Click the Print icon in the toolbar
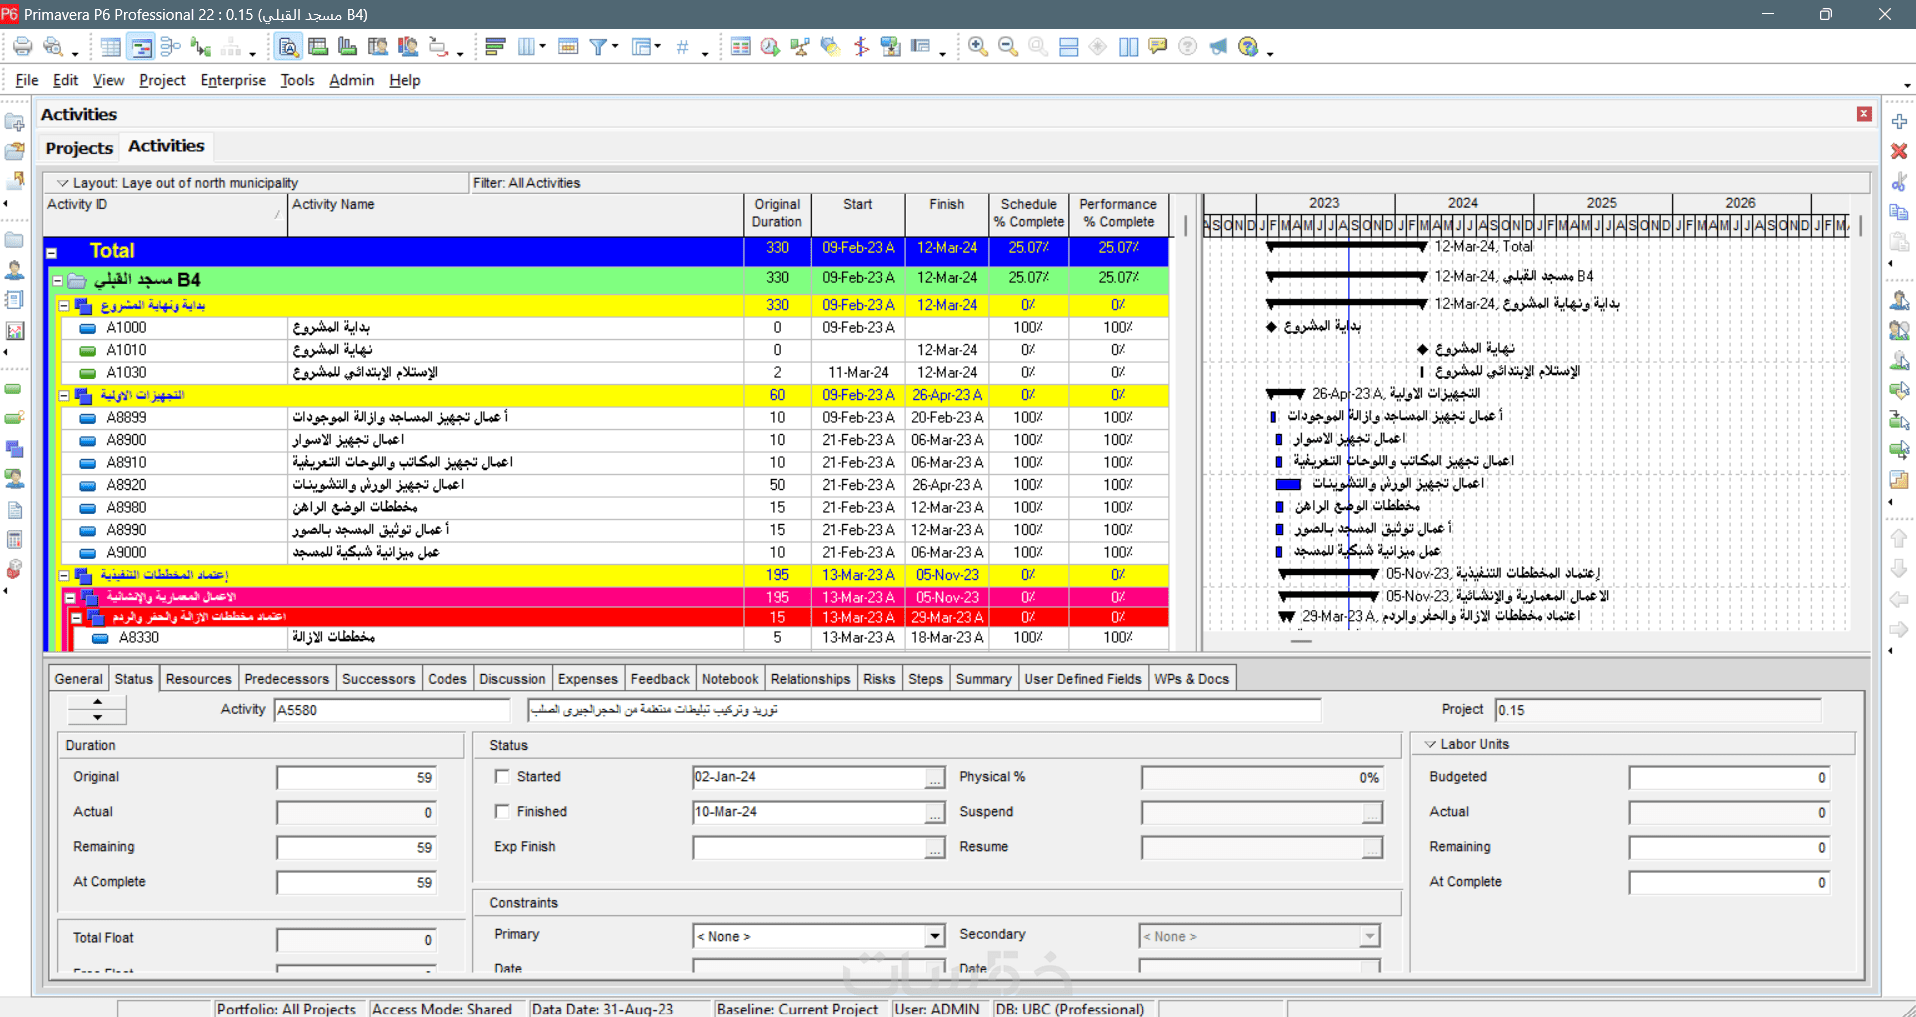Image resolution: width=1916 pixels, height=1017 pixels. (22, 47)
